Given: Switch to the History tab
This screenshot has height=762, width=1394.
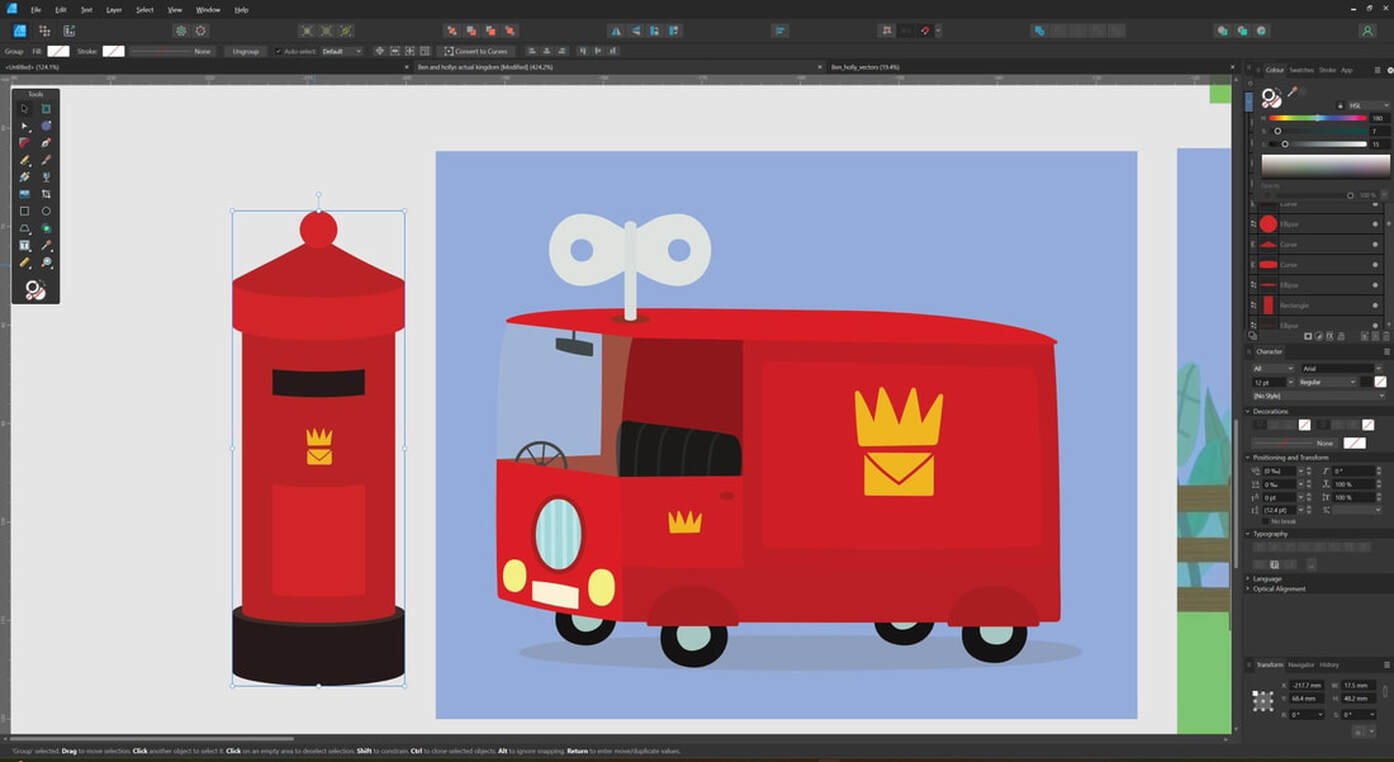Looking at the screenshot, I should pyautogui.click(x=1329, y=665).
